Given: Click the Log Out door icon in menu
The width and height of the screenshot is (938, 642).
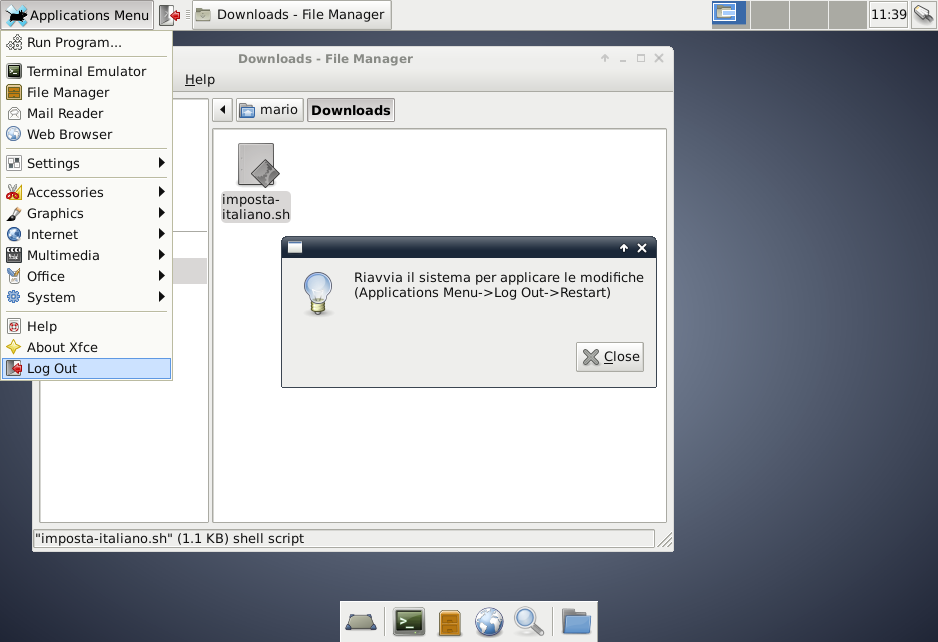Looking at the screenshot, I should point(14,369).
